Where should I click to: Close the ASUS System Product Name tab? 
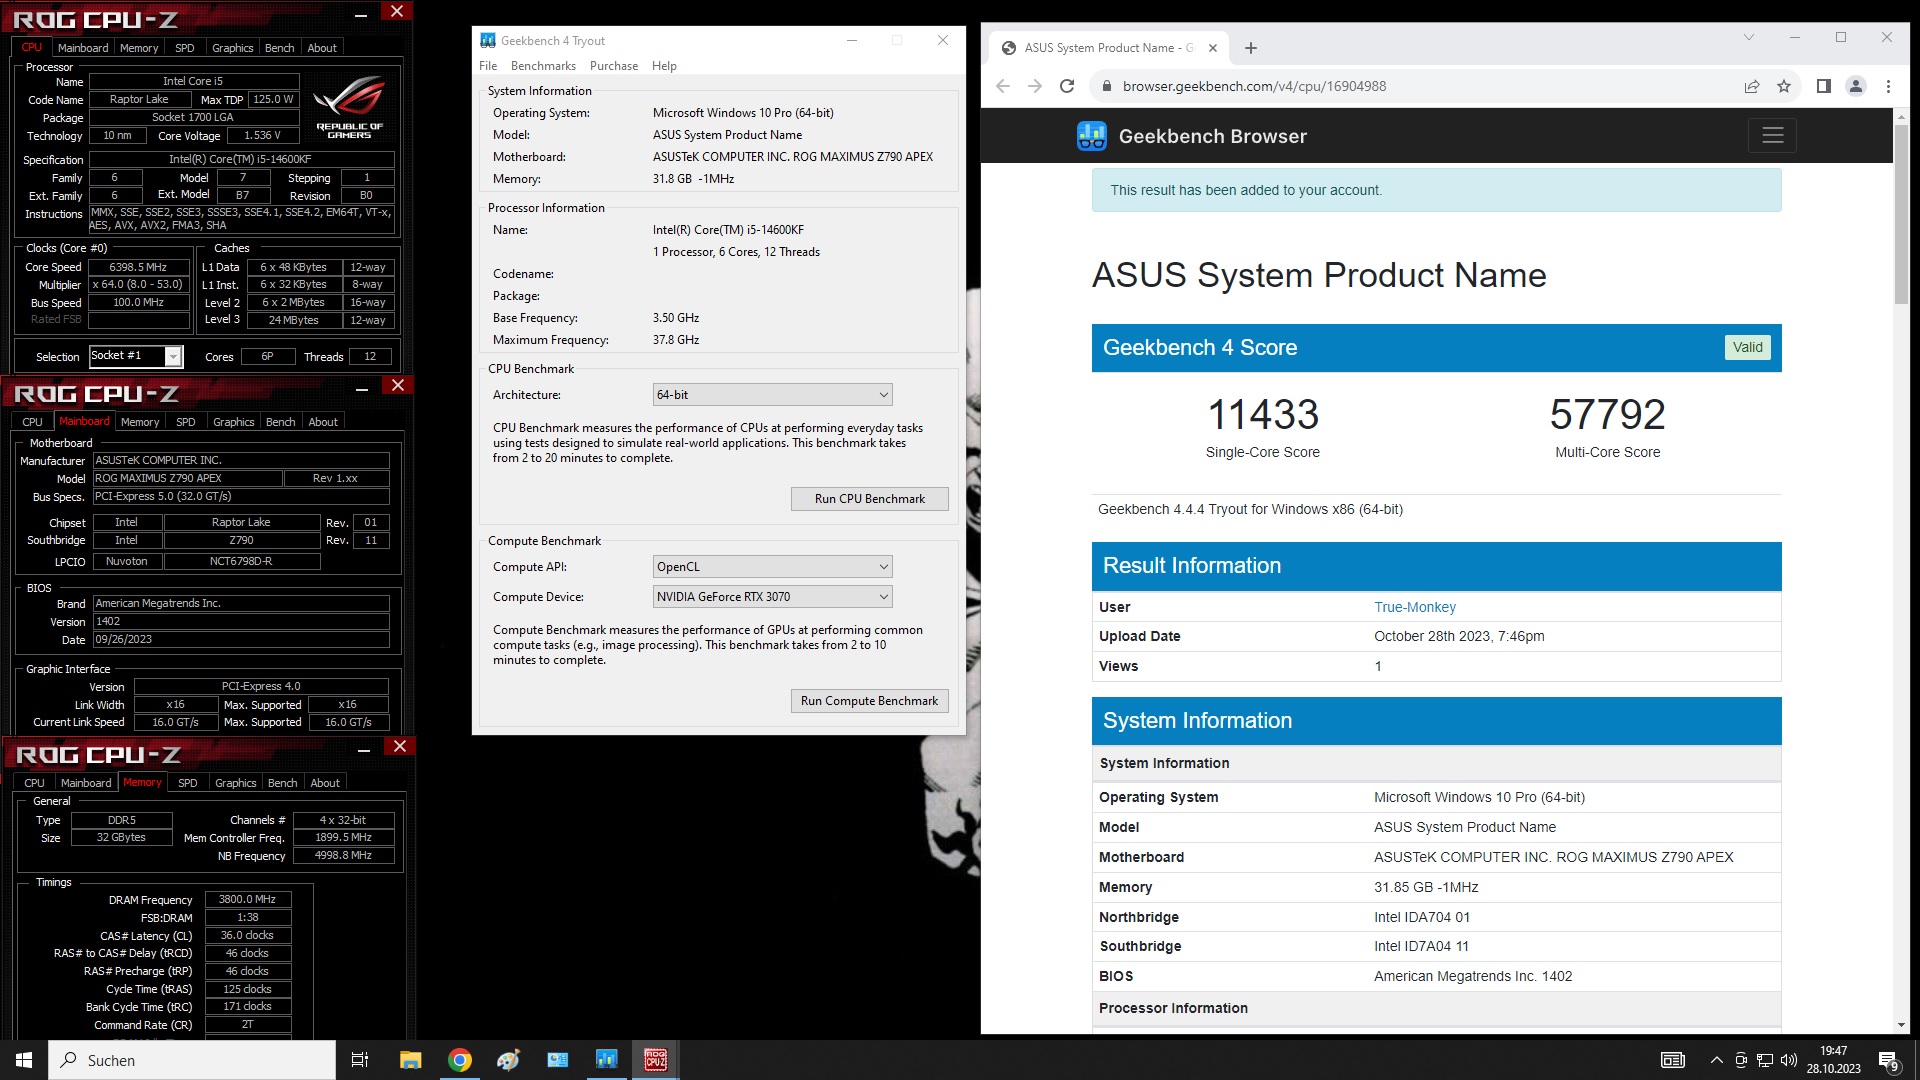1213,48
